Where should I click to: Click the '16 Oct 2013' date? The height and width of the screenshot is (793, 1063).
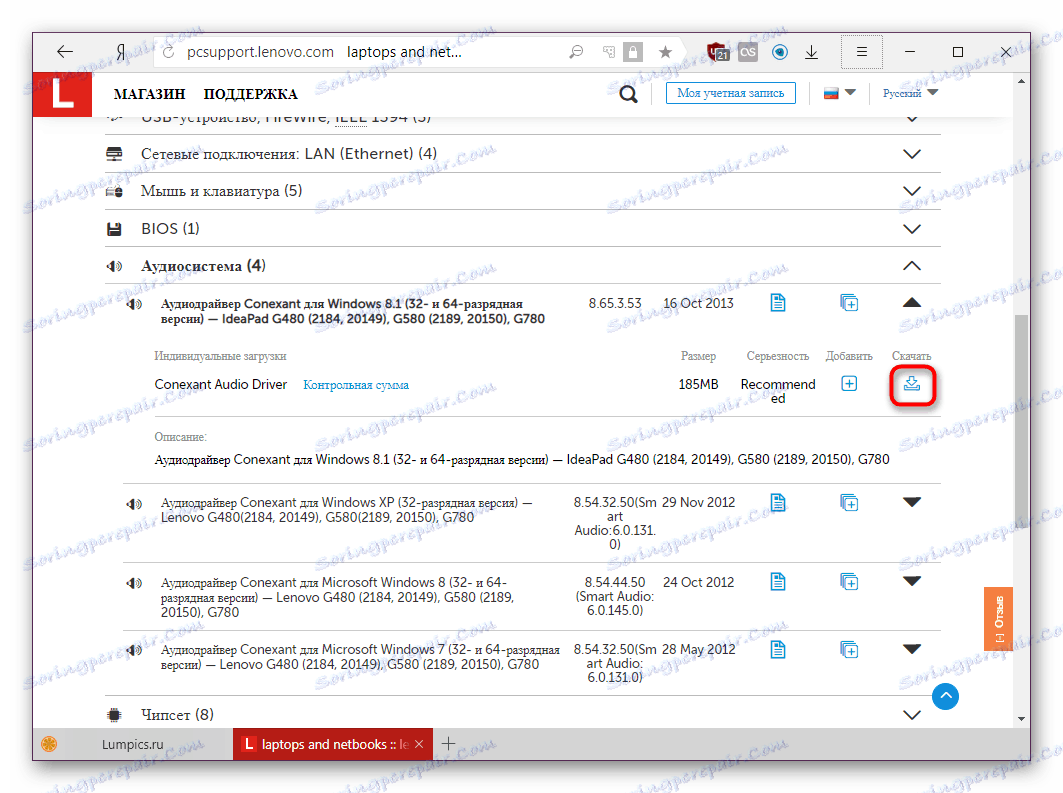tap(698, 303)
